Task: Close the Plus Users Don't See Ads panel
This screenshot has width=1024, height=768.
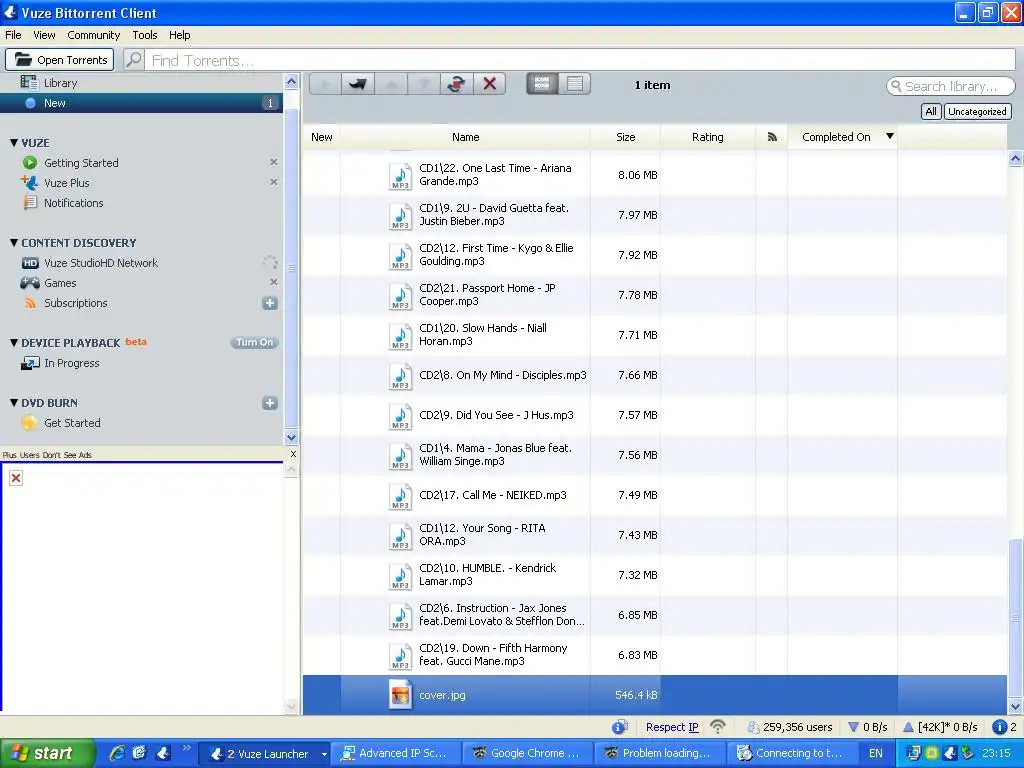Action: pos(293,454)
